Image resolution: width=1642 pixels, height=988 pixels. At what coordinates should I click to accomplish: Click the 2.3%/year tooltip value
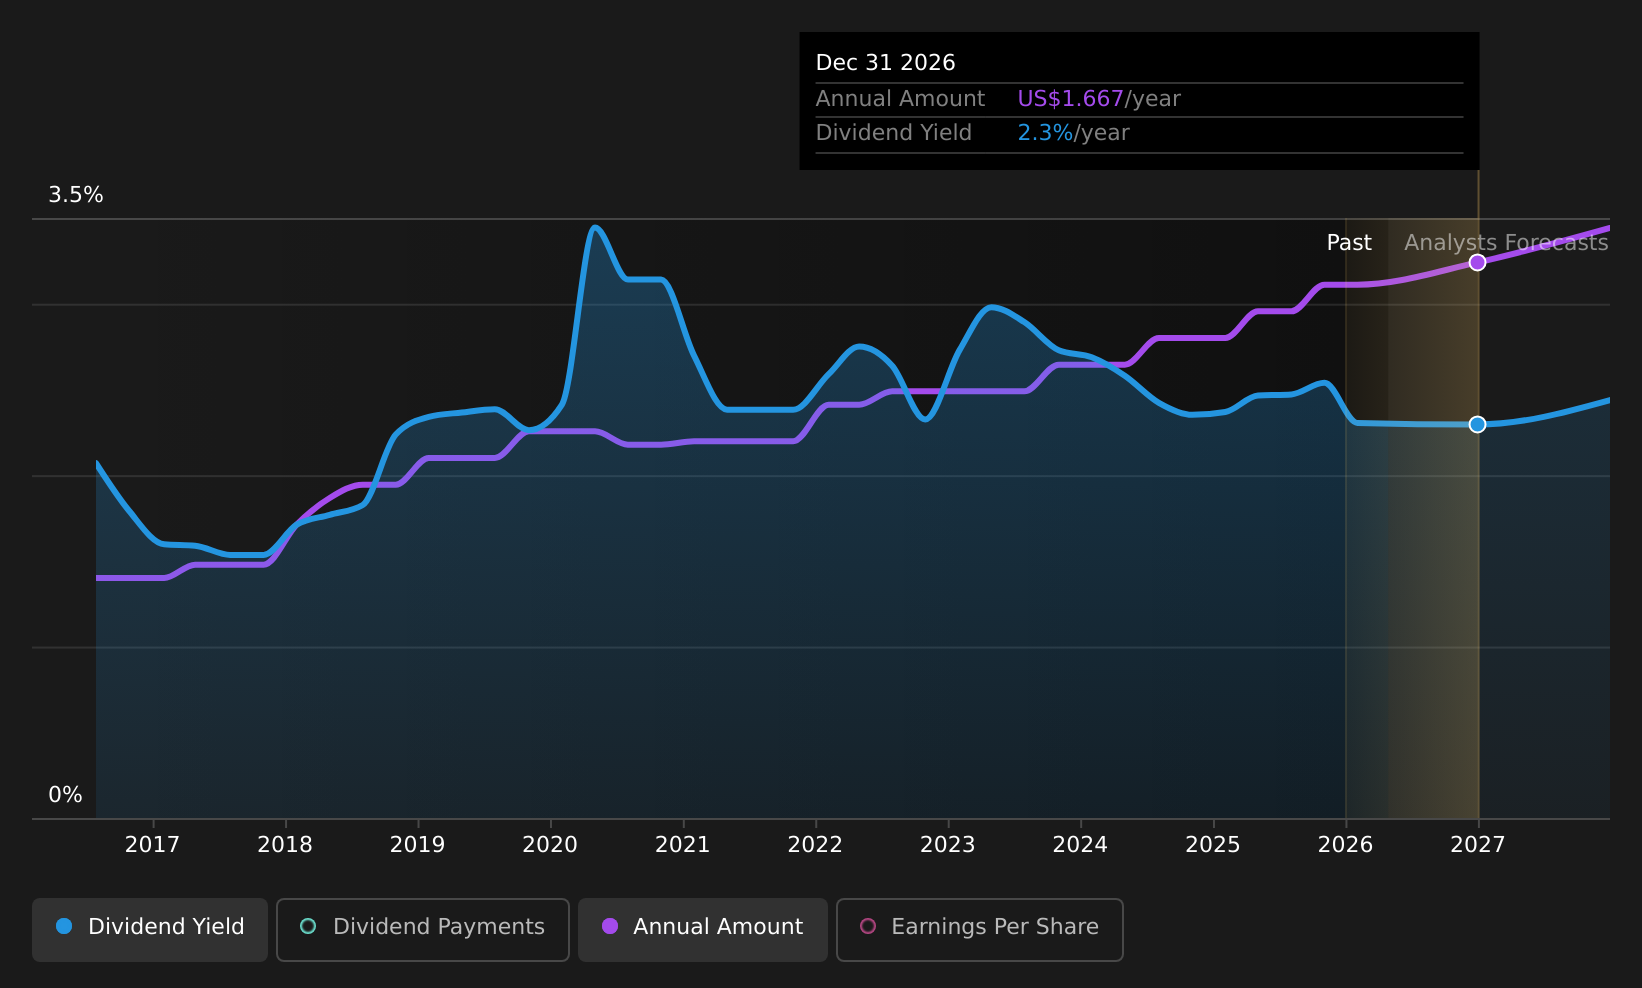tap(1073, 133)
